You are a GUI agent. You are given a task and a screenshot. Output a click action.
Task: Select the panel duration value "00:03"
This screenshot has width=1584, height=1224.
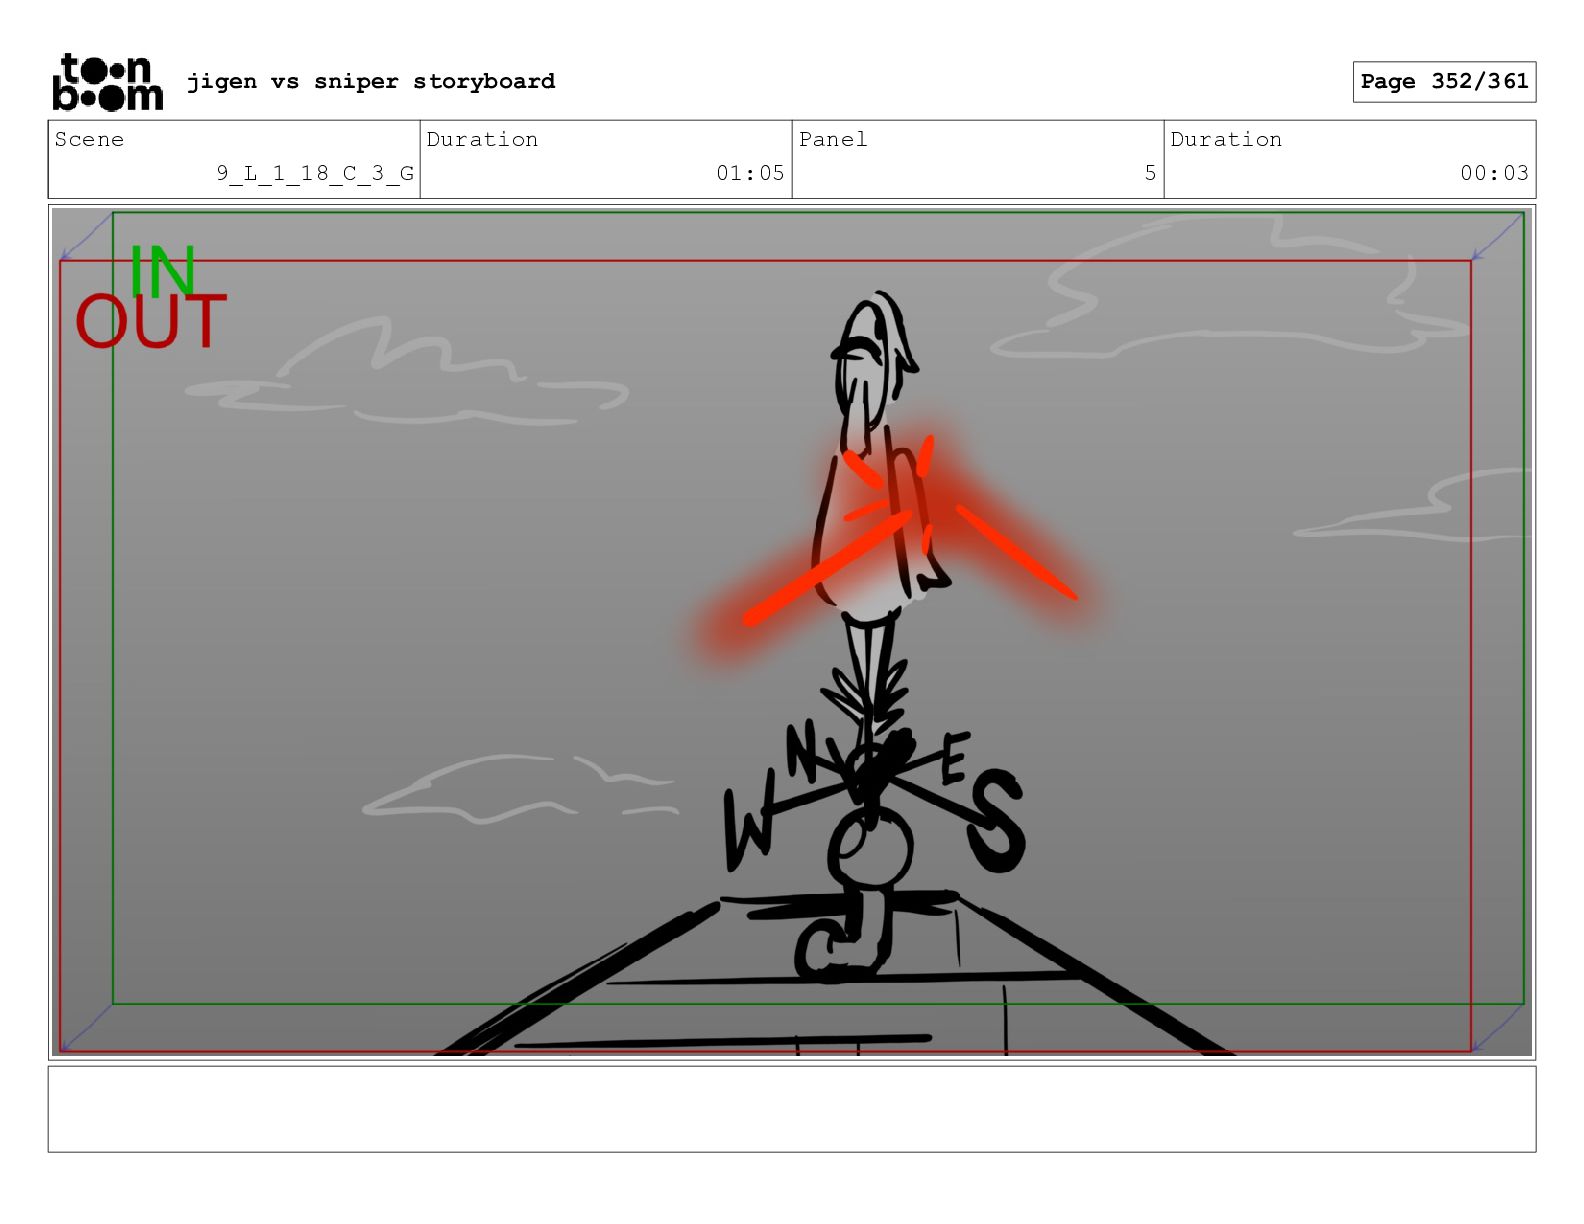tap(1494, 173)
